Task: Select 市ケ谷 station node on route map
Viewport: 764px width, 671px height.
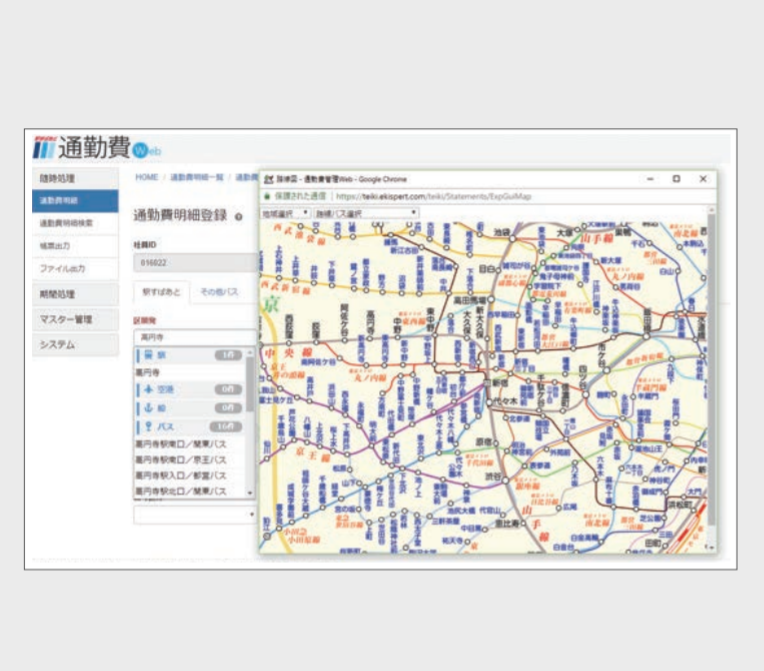Action: (606, 370)
